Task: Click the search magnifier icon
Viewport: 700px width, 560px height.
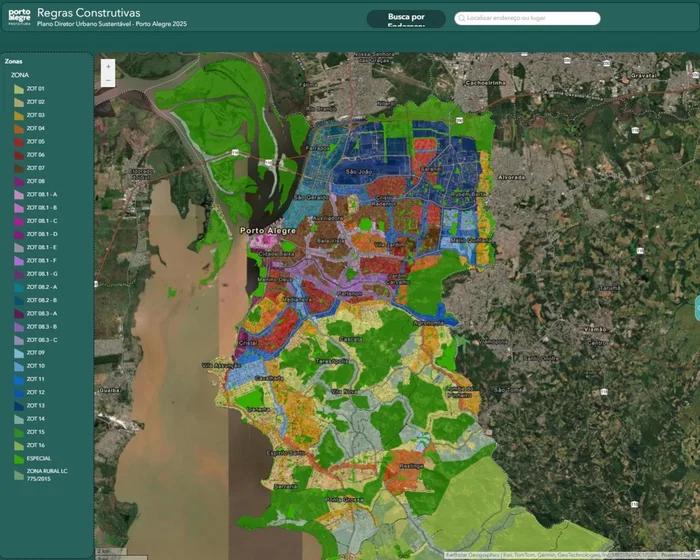Action: (x=462, y=18)
